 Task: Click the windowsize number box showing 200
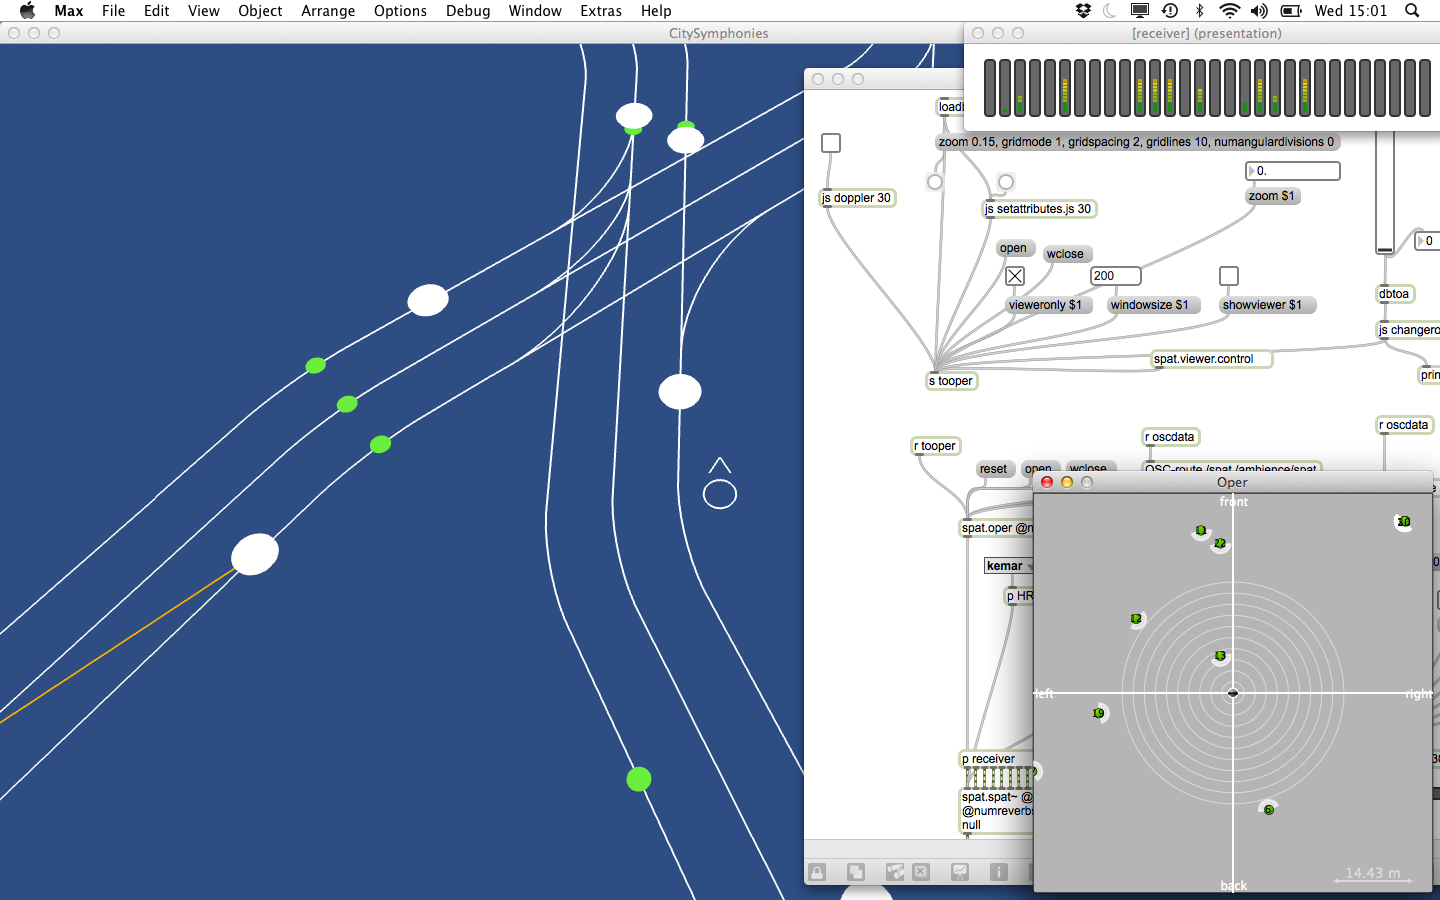pyautogui.click(x=1115, y=276)
